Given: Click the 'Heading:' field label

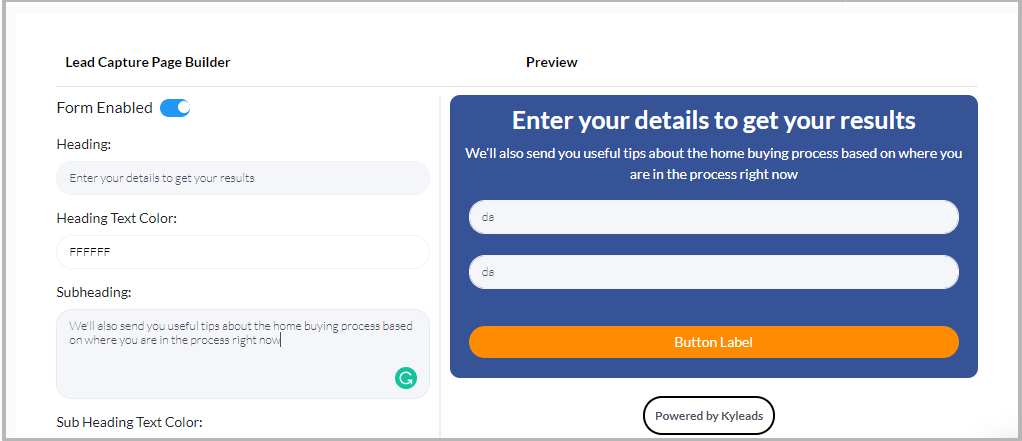Looking at the screenshot, I should coord(84,144).
